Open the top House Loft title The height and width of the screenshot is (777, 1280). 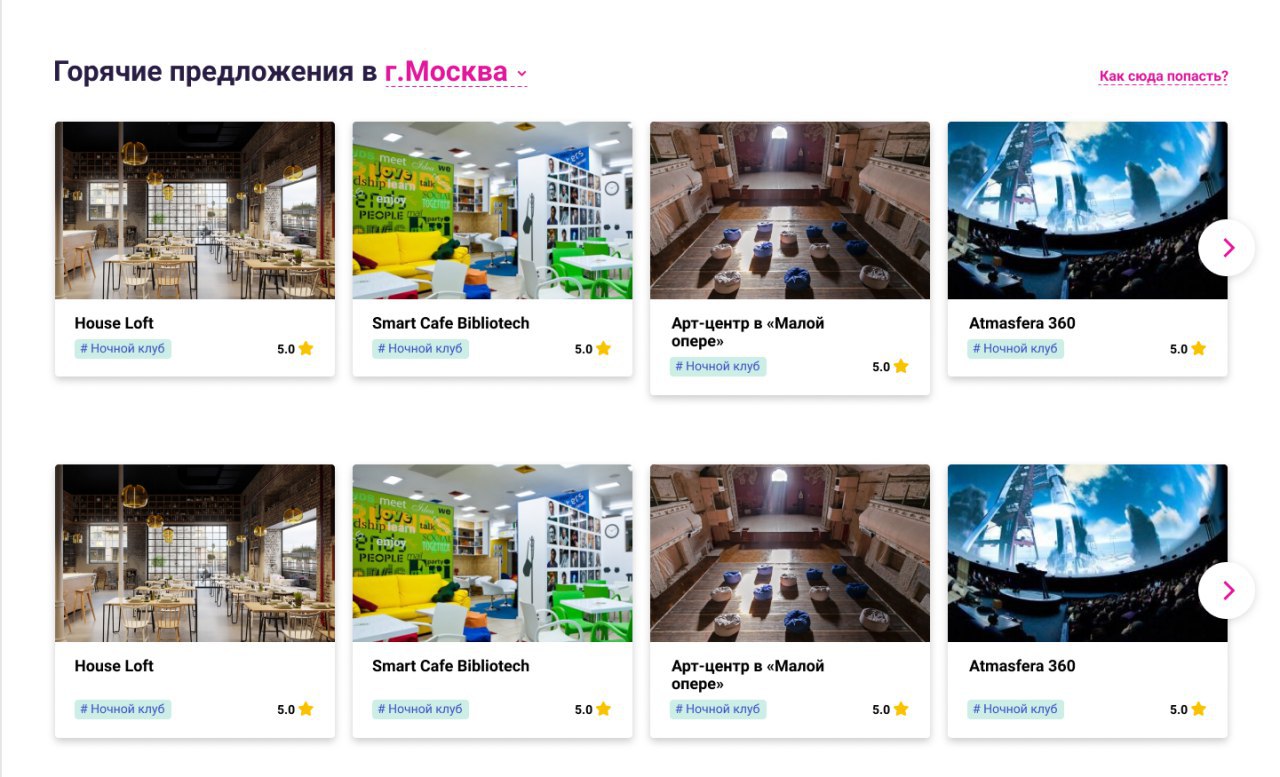[x=114, y=323]
